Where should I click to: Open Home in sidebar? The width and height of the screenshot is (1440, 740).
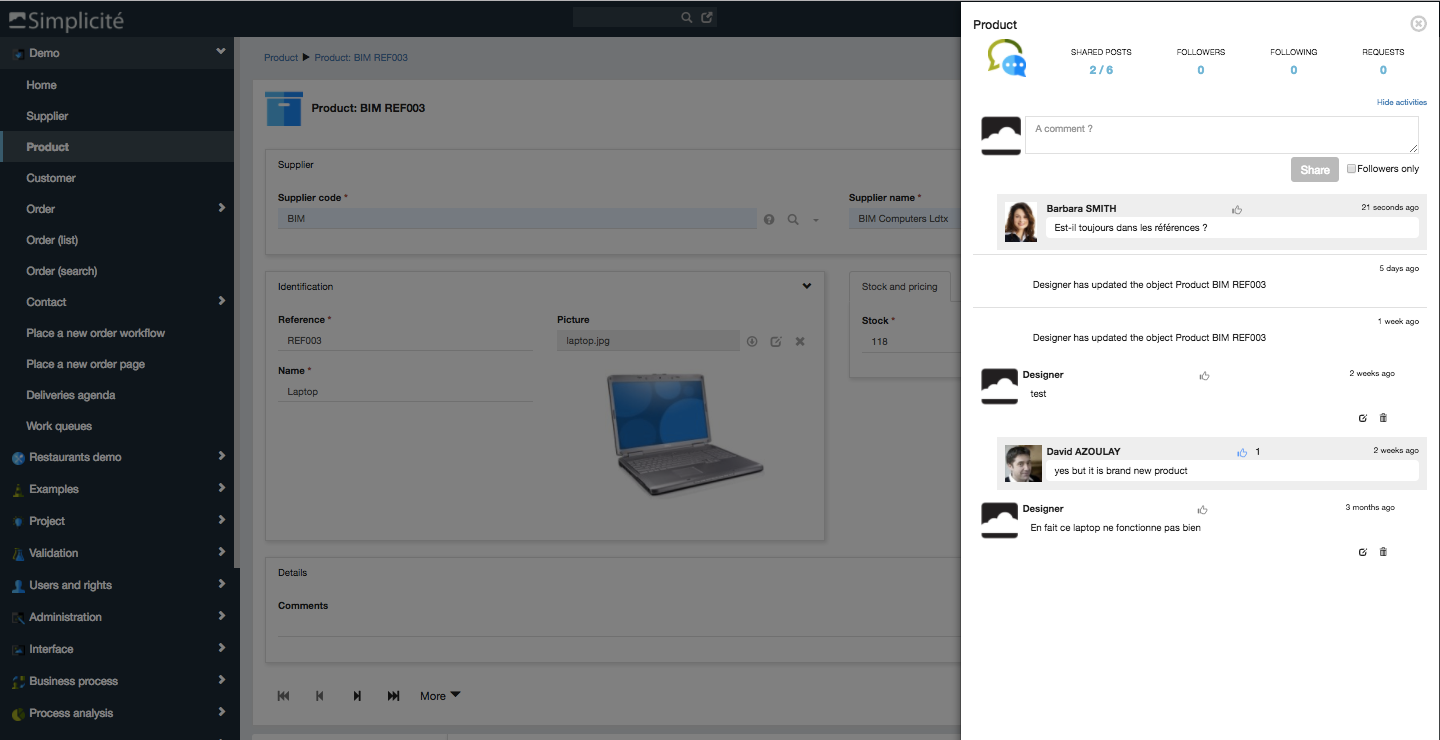[x=42, y=85]
